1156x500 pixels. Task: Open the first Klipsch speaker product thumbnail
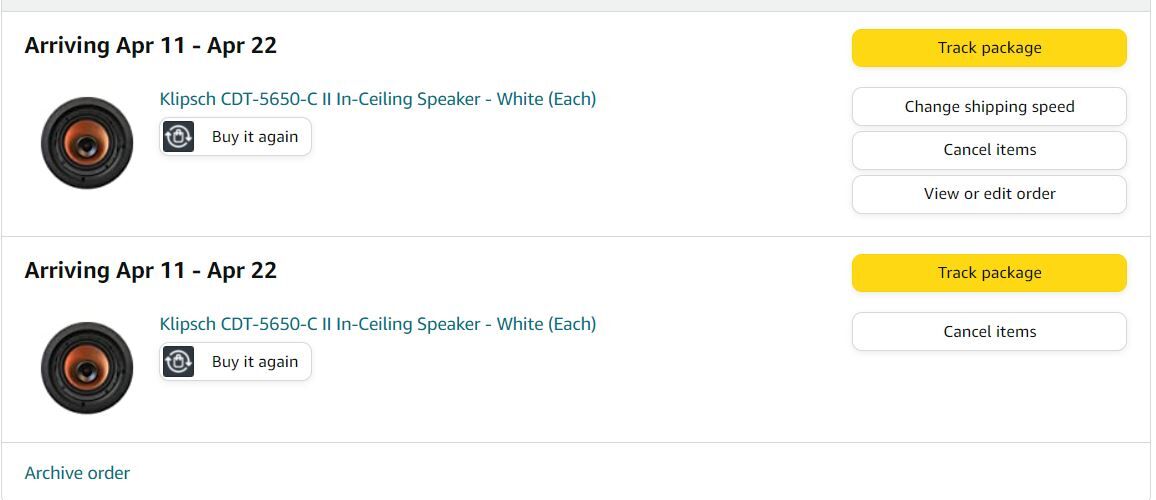point(87,143)
